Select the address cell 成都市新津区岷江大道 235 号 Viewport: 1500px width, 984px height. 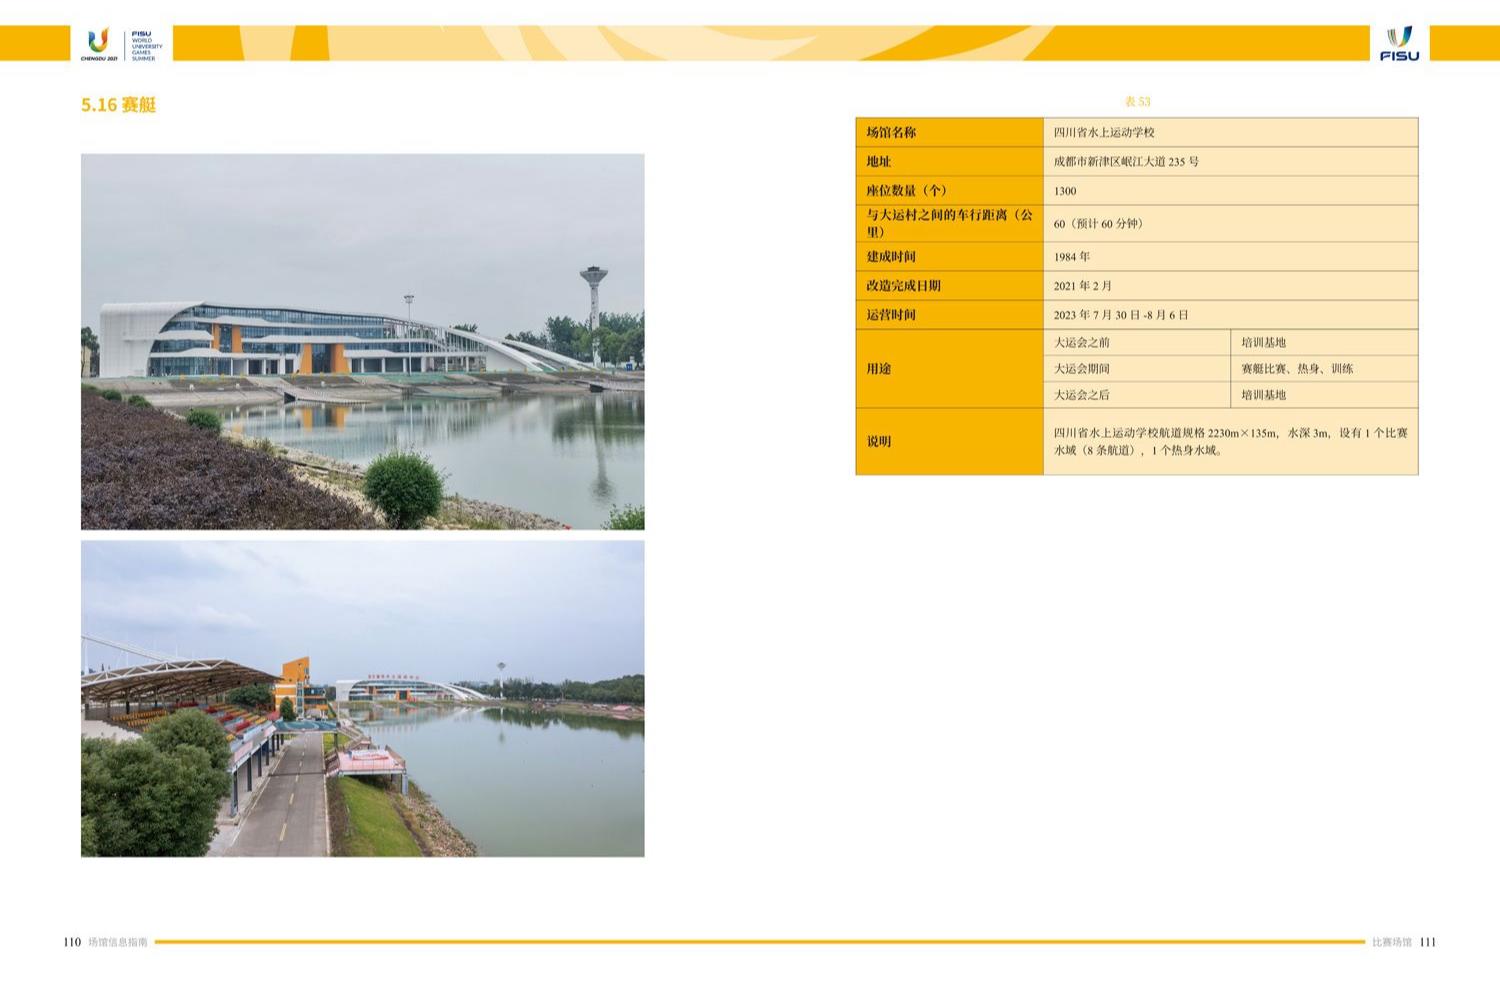coord(1126,161)
